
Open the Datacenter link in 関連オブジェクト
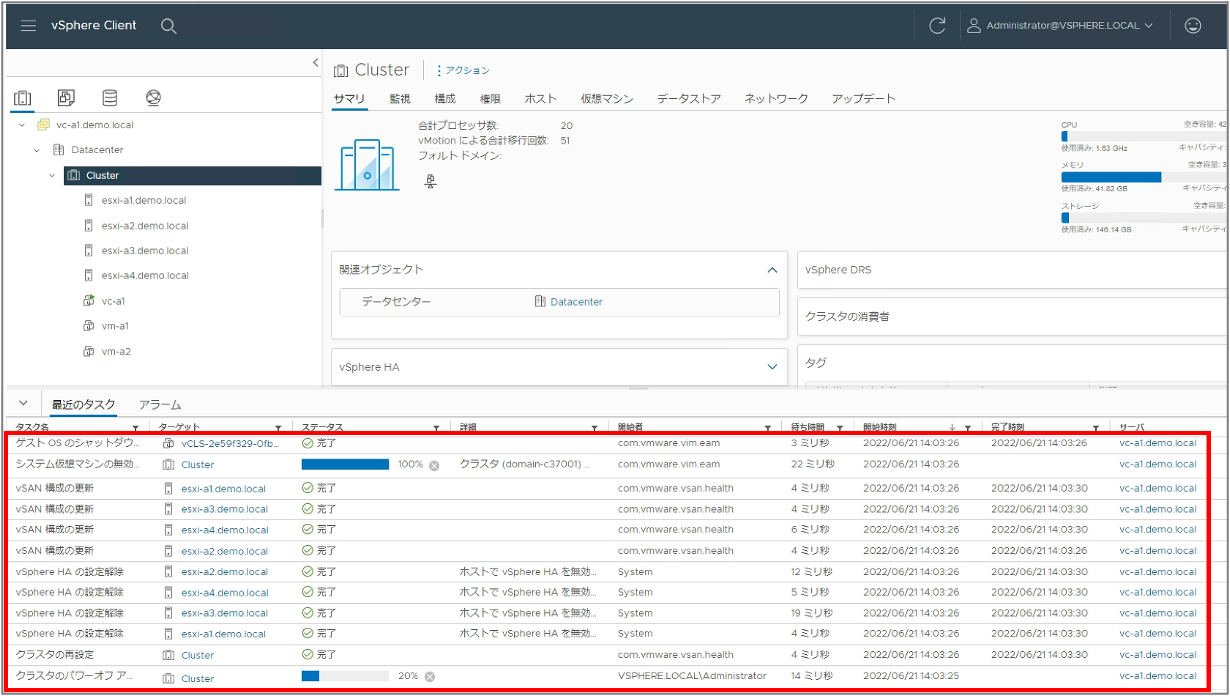(x=576, y=301)
